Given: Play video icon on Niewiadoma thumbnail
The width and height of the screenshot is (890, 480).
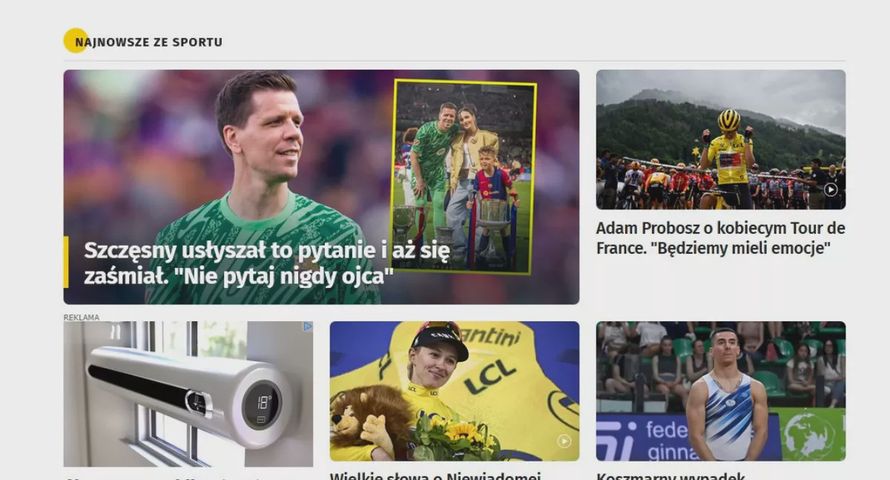Looking at the screenshot, I should click(x=564, y=441).
